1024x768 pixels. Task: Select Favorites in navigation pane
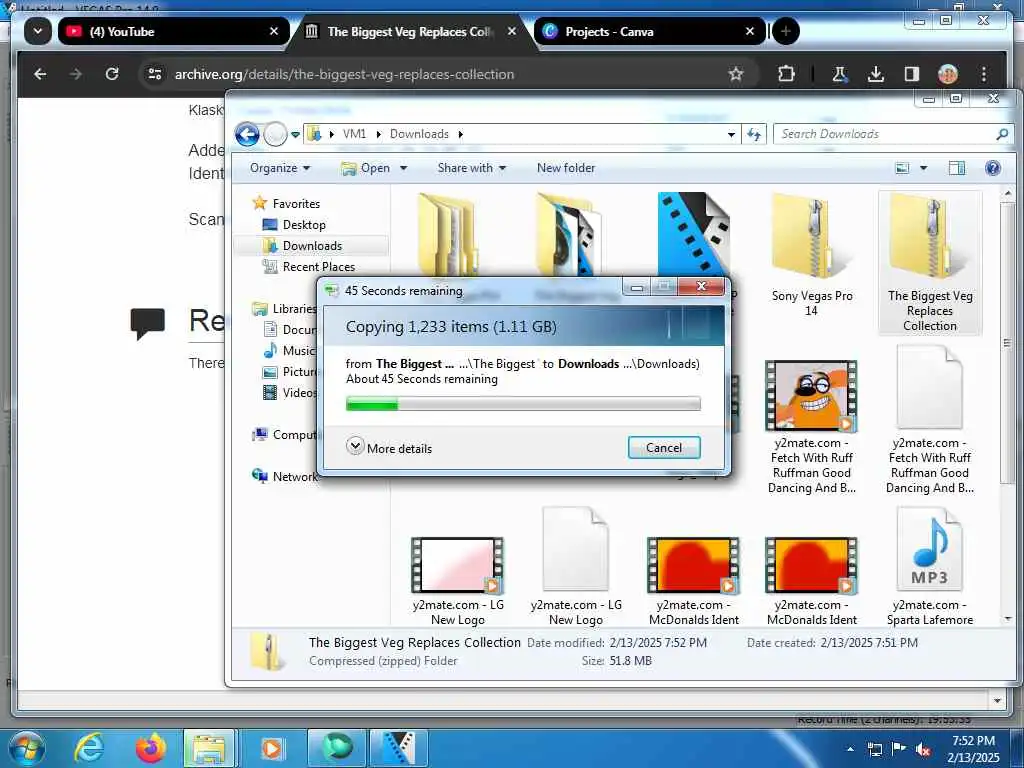[286, 204]
